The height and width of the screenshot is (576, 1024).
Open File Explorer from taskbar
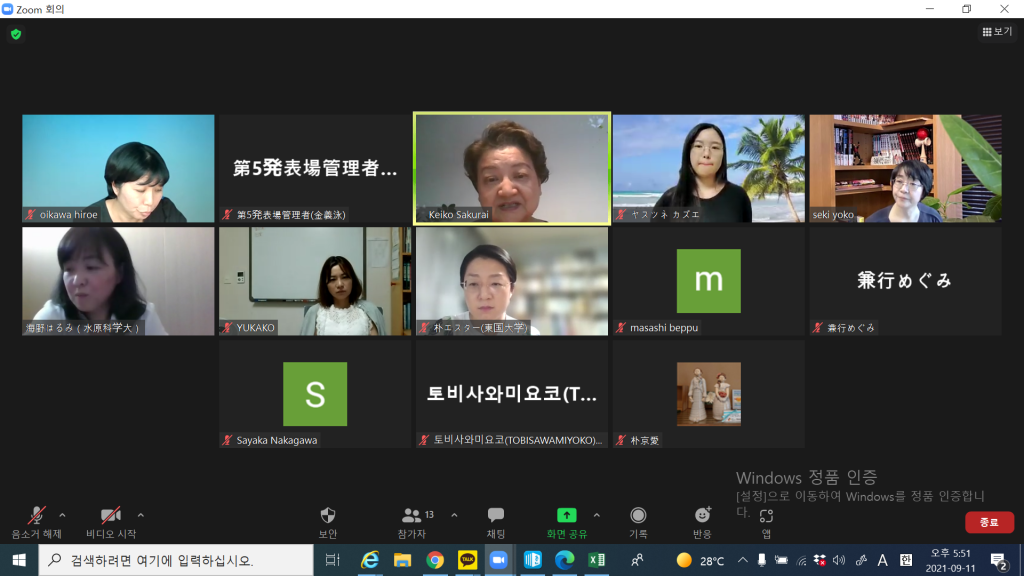pyautogui.click(x=402, y=560)
